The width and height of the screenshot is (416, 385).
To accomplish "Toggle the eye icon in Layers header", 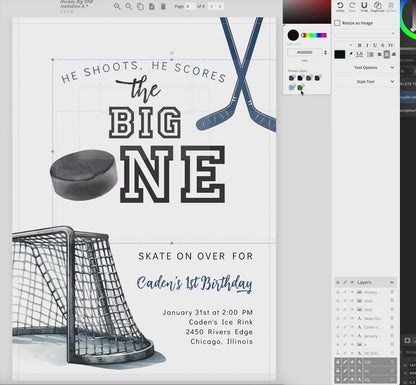I will click(352, 282).
